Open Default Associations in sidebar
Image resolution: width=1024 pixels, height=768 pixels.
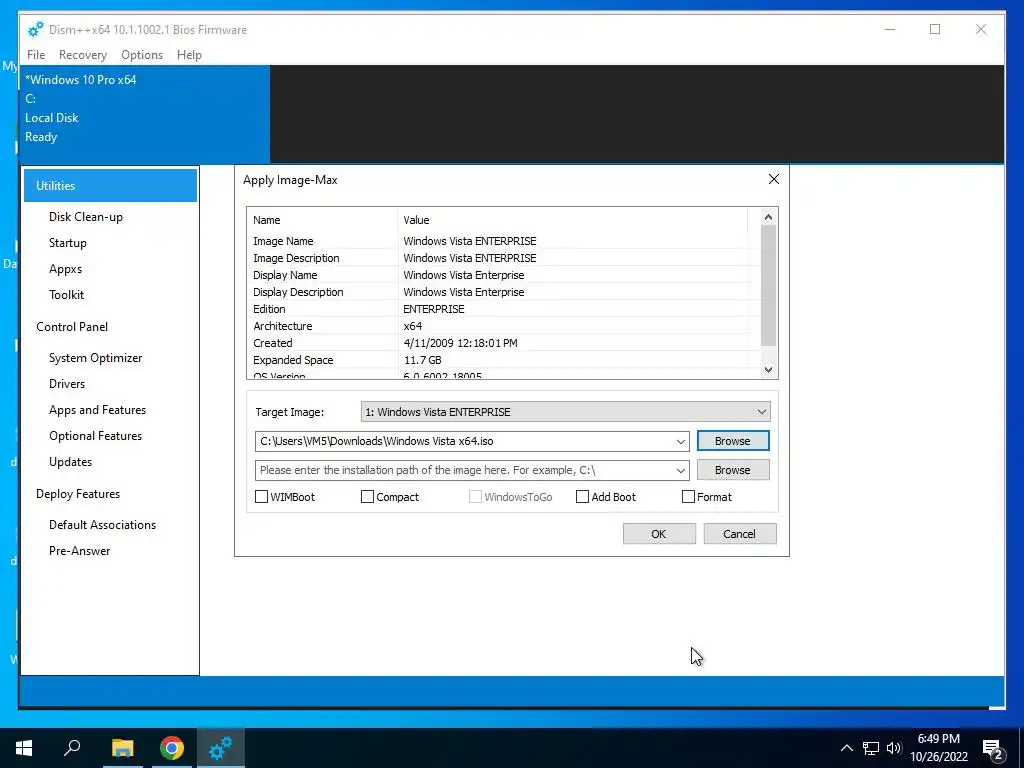[x=103, y=525]
